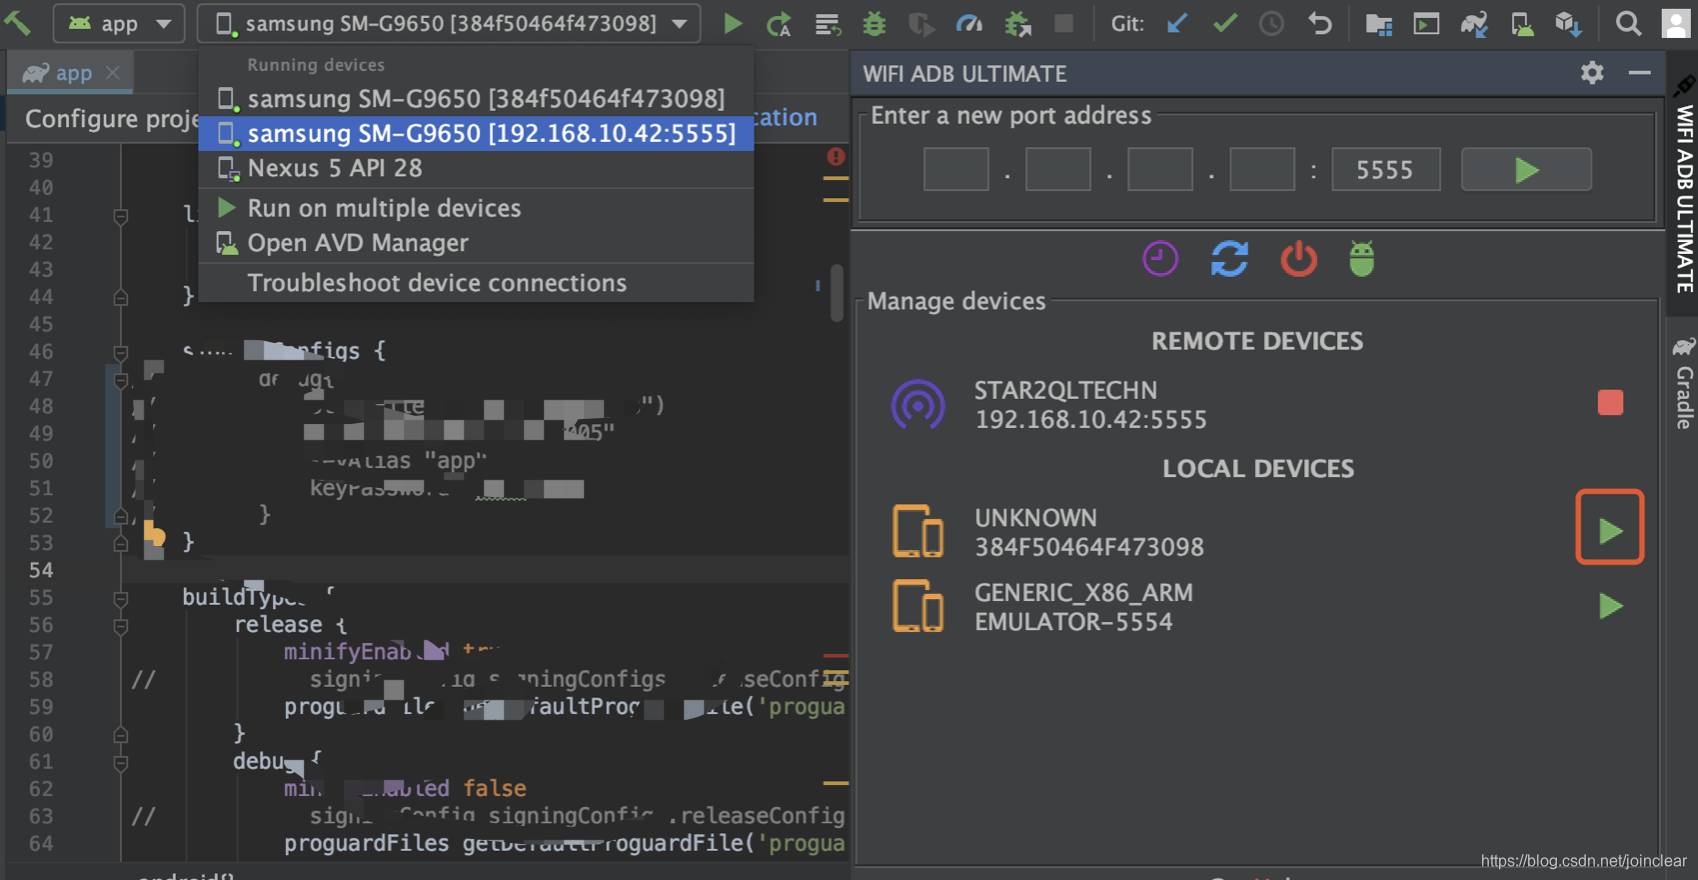
Task: Click Git Rollback undo arrow icon
Action: point(1320,23)
